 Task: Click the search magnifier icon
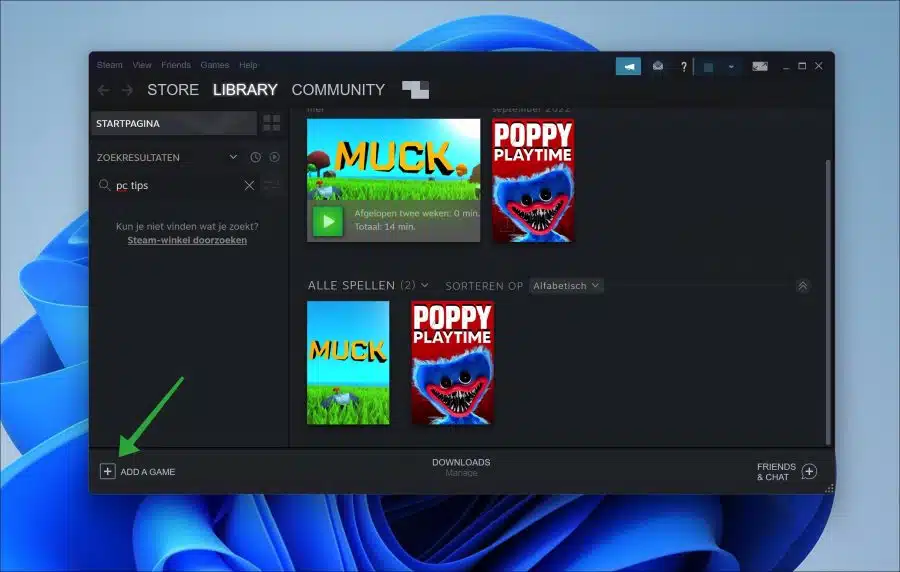click(x=104, y=185)
